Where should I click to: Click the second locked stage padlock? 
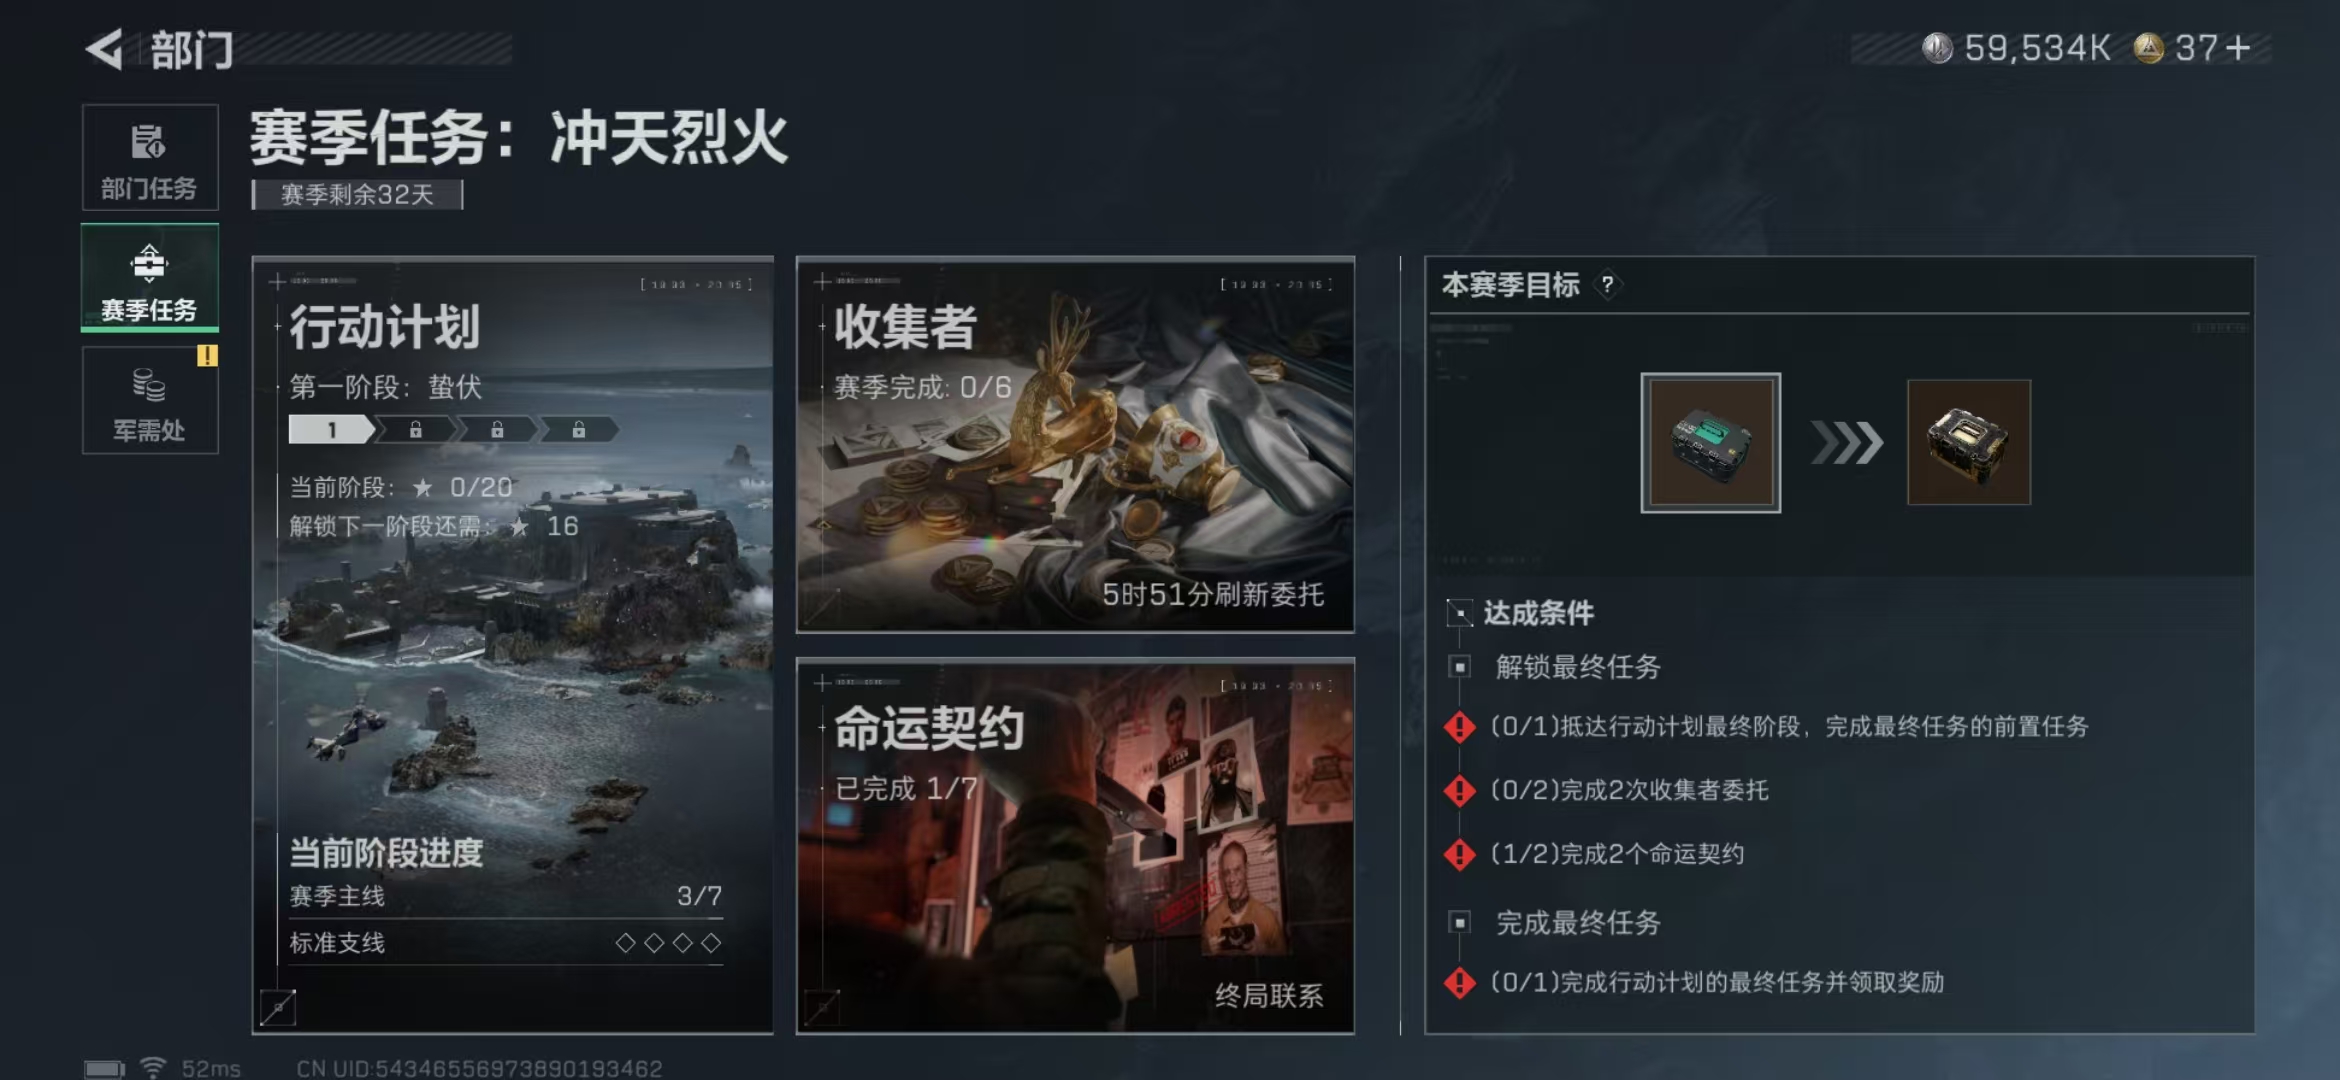497,430
